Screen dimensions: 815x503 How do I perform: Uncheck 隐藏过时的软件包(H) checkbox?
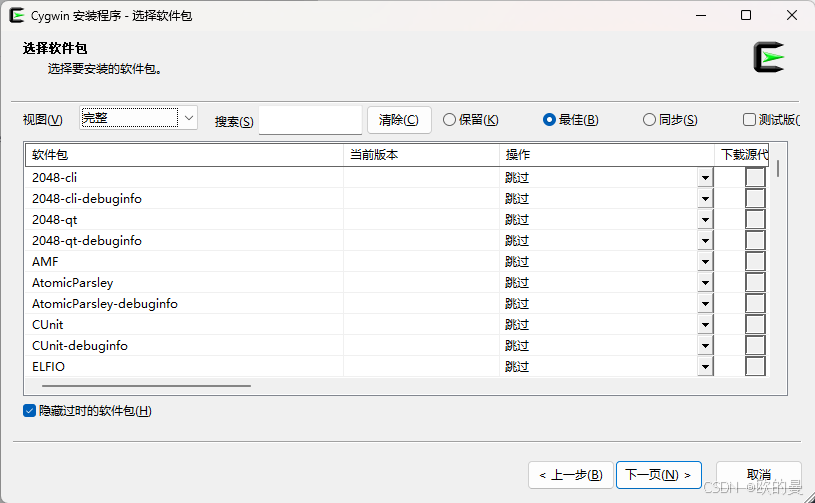[29, 411]
